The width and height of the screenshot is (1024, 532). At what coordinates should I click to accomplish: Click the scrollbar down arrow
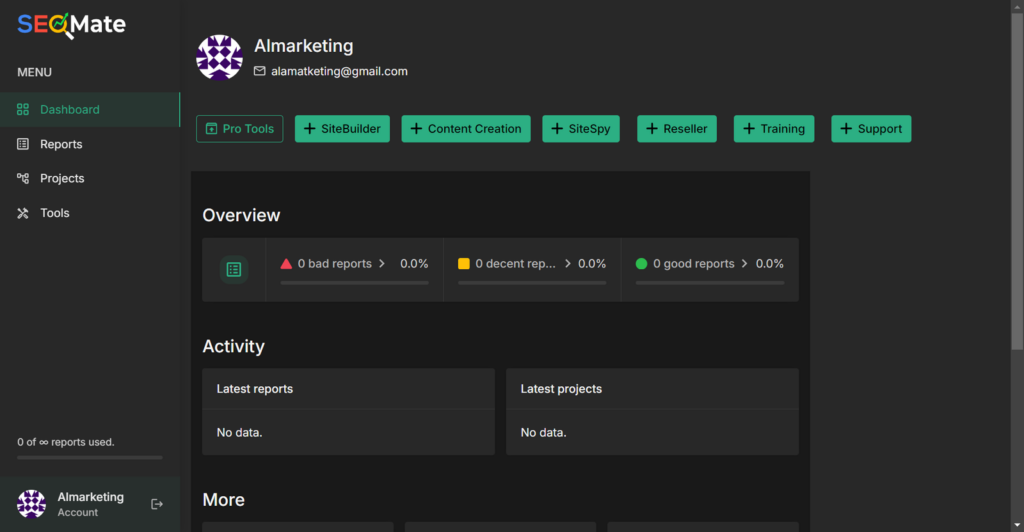pyautogui.click(x=1017, y=525)
